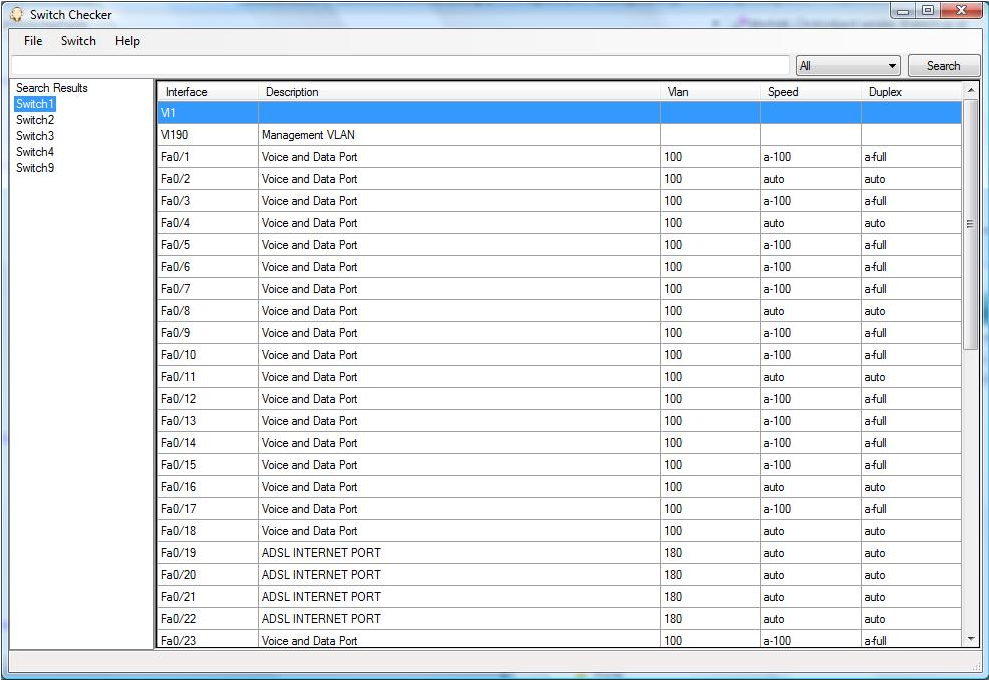989x680 pixels.
Task: Select the Fa0/15 interface cell
Action: [x=208, y=465]
